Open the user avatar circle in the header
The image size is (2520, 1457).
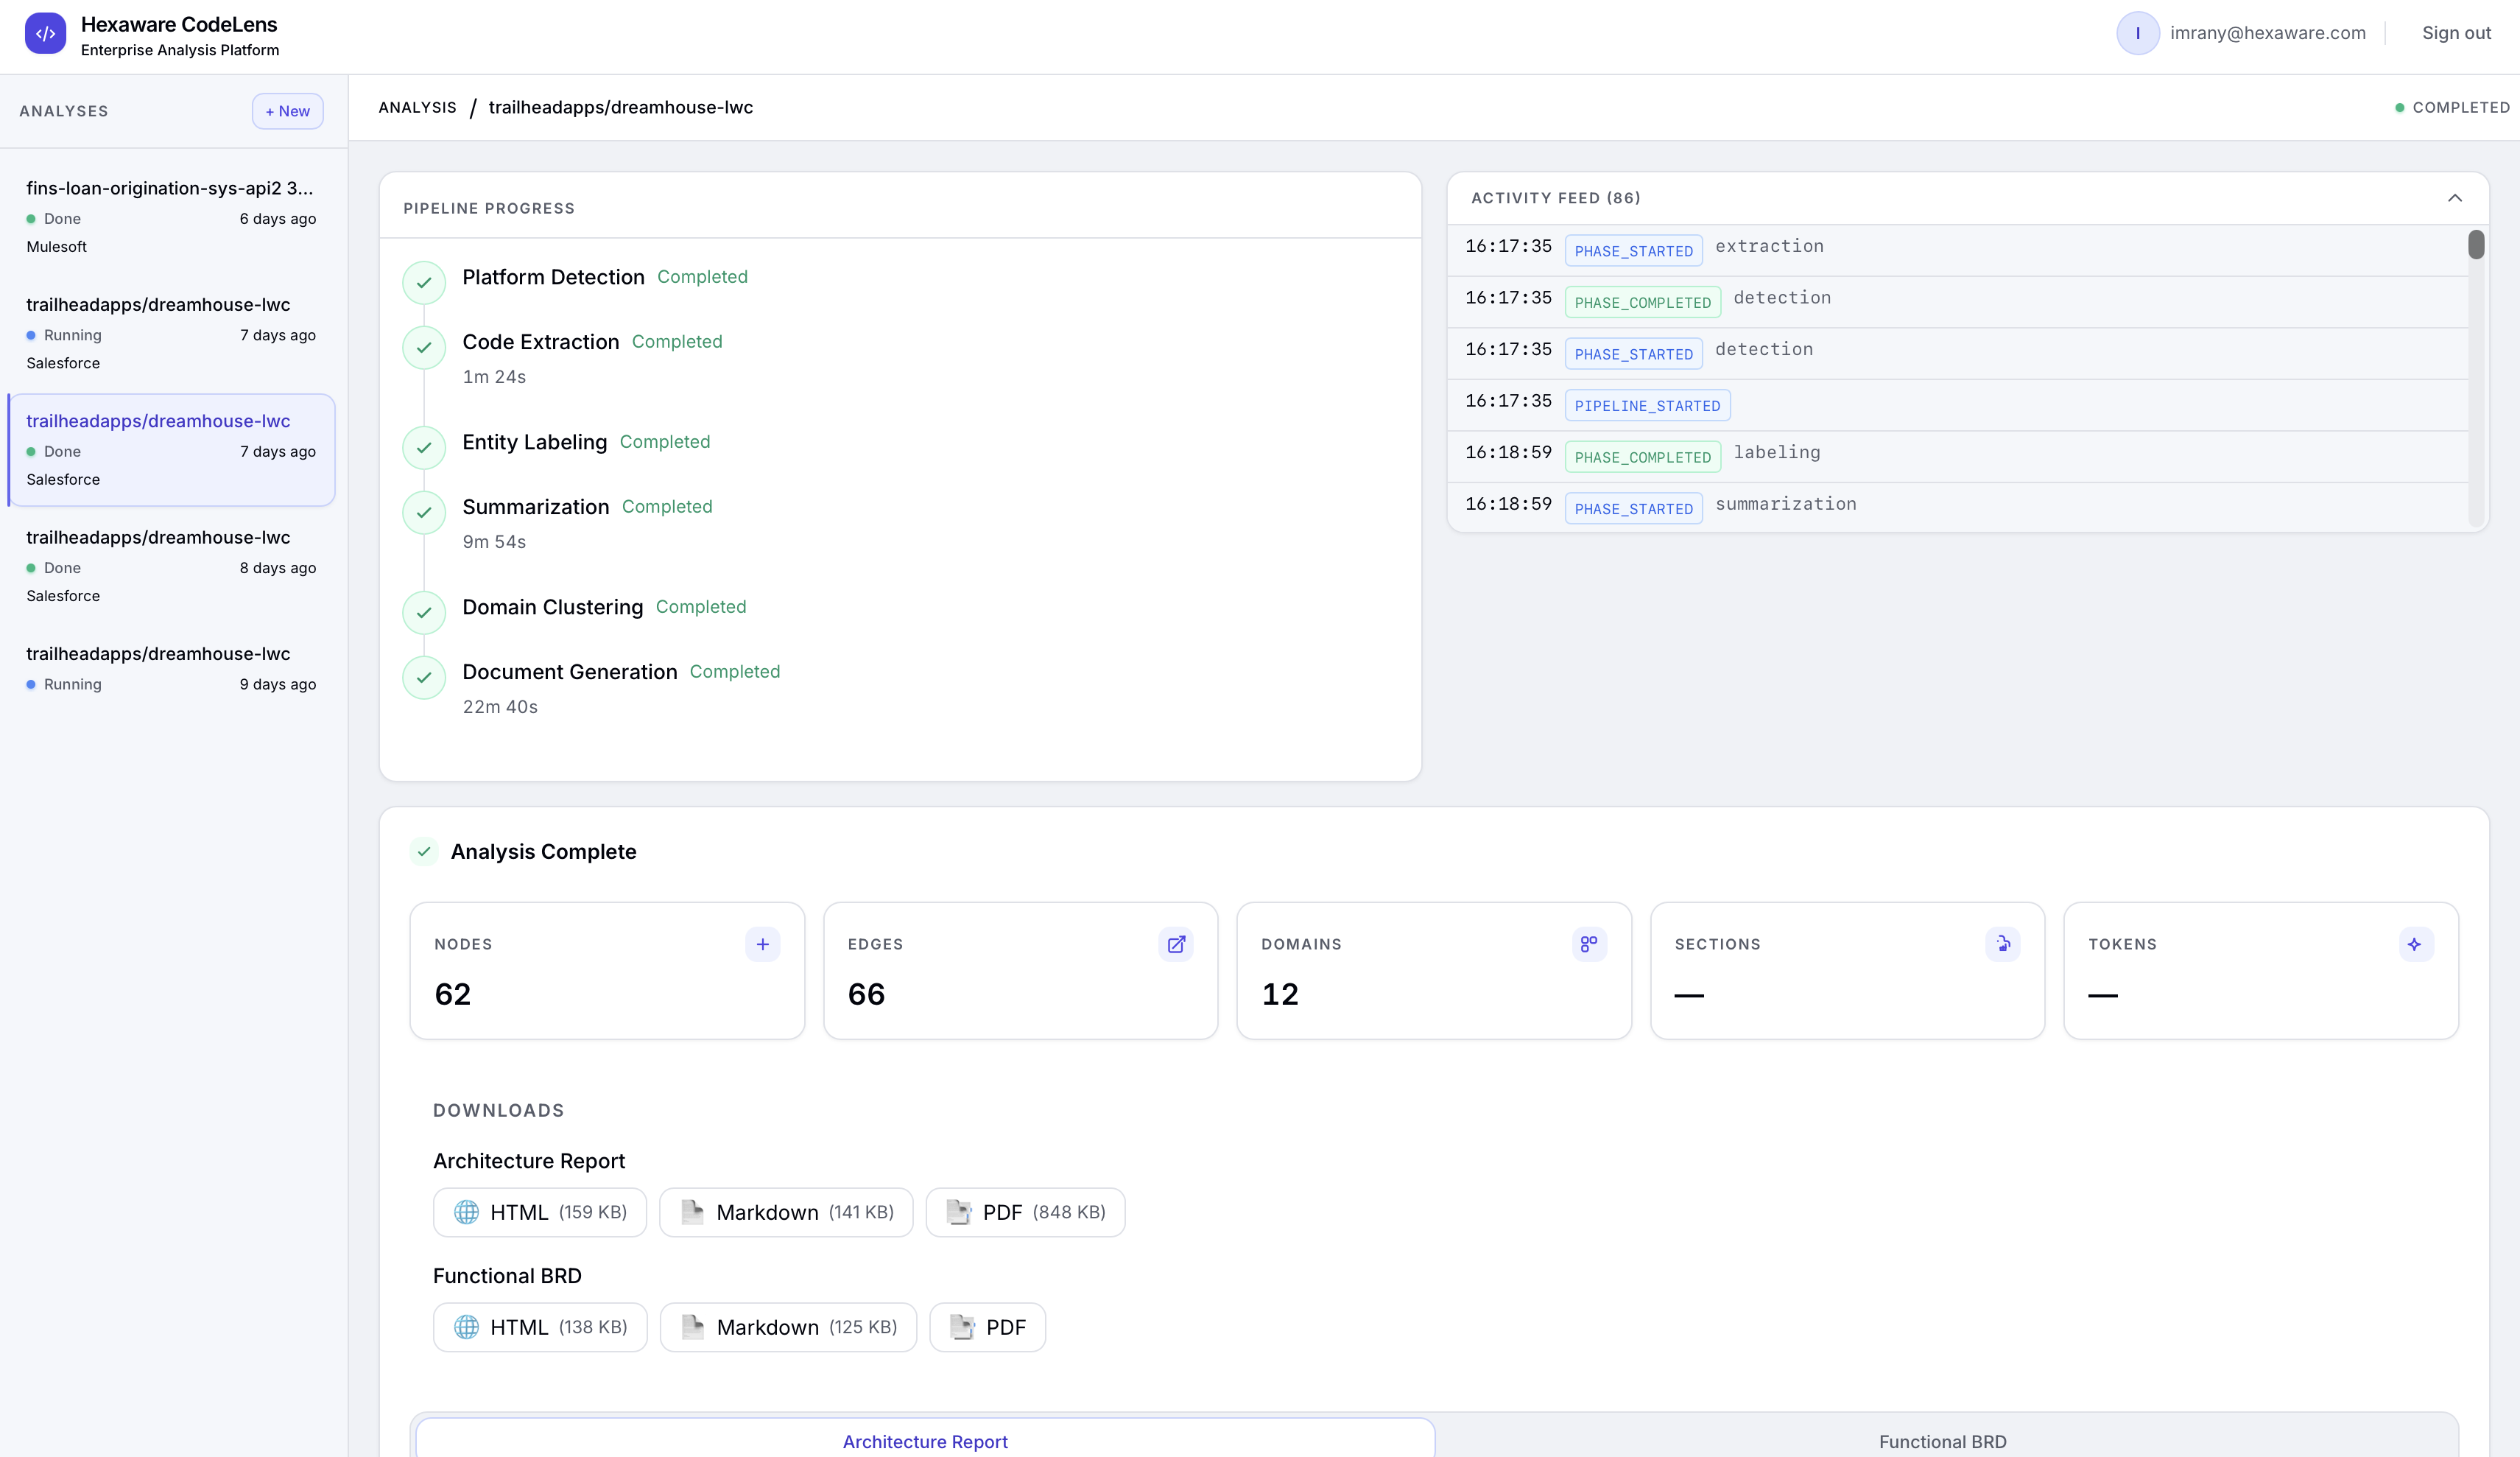click(x=2138, y=33)
